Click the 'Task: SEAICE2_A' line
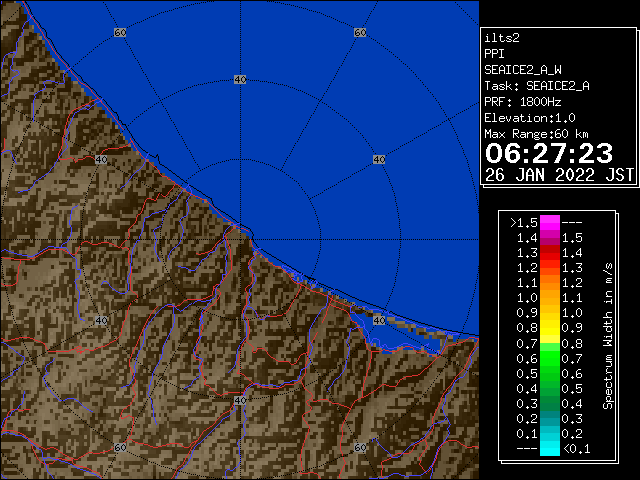 [x=537, y=86]
